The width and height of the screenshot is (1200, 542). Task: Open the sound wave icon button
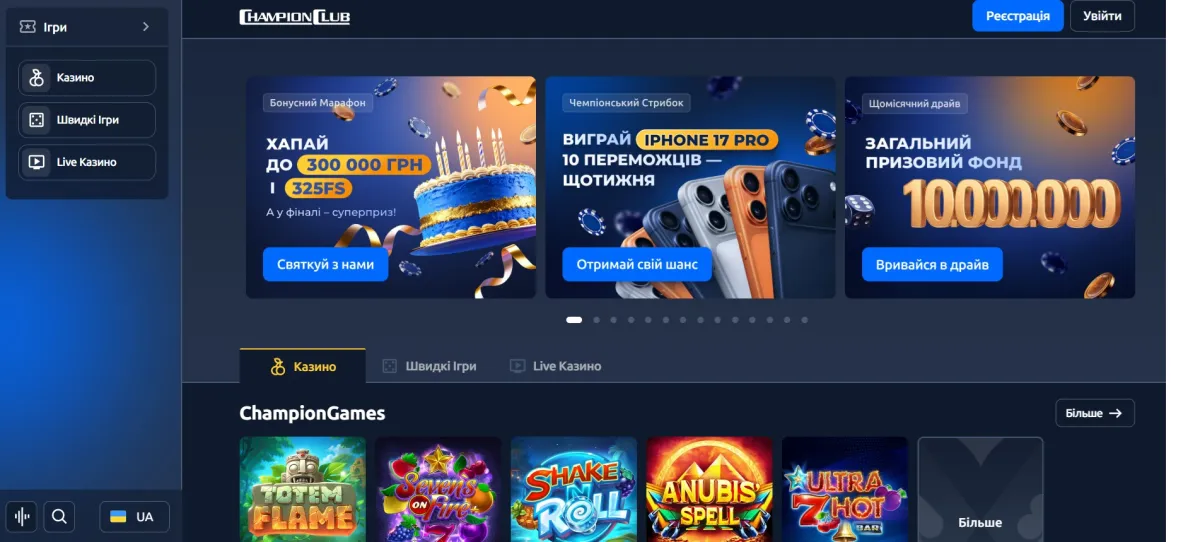point(22,517)
